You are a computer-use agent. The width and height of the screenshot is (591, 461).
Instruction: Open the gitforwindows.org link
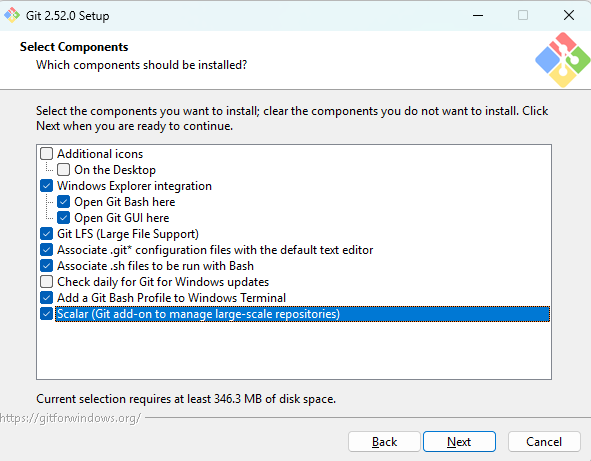[x=70, y=418]
